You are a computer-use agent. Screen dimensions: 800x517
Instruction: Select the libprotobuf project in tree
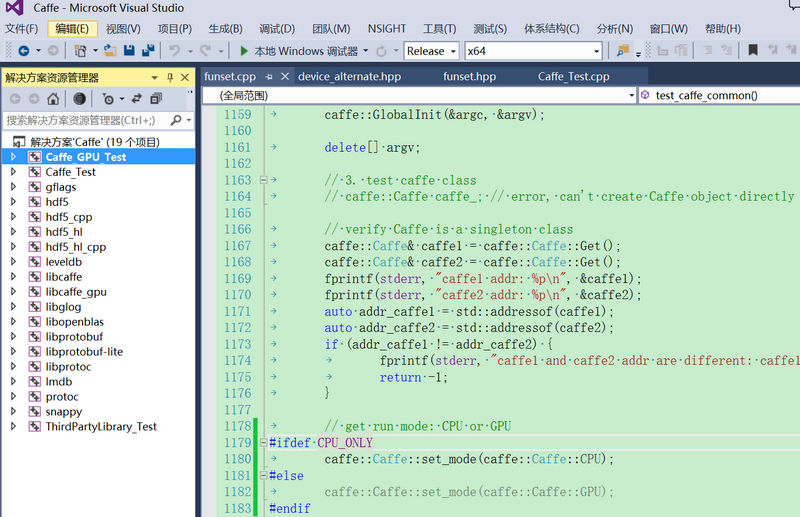[x=74, y=337]
